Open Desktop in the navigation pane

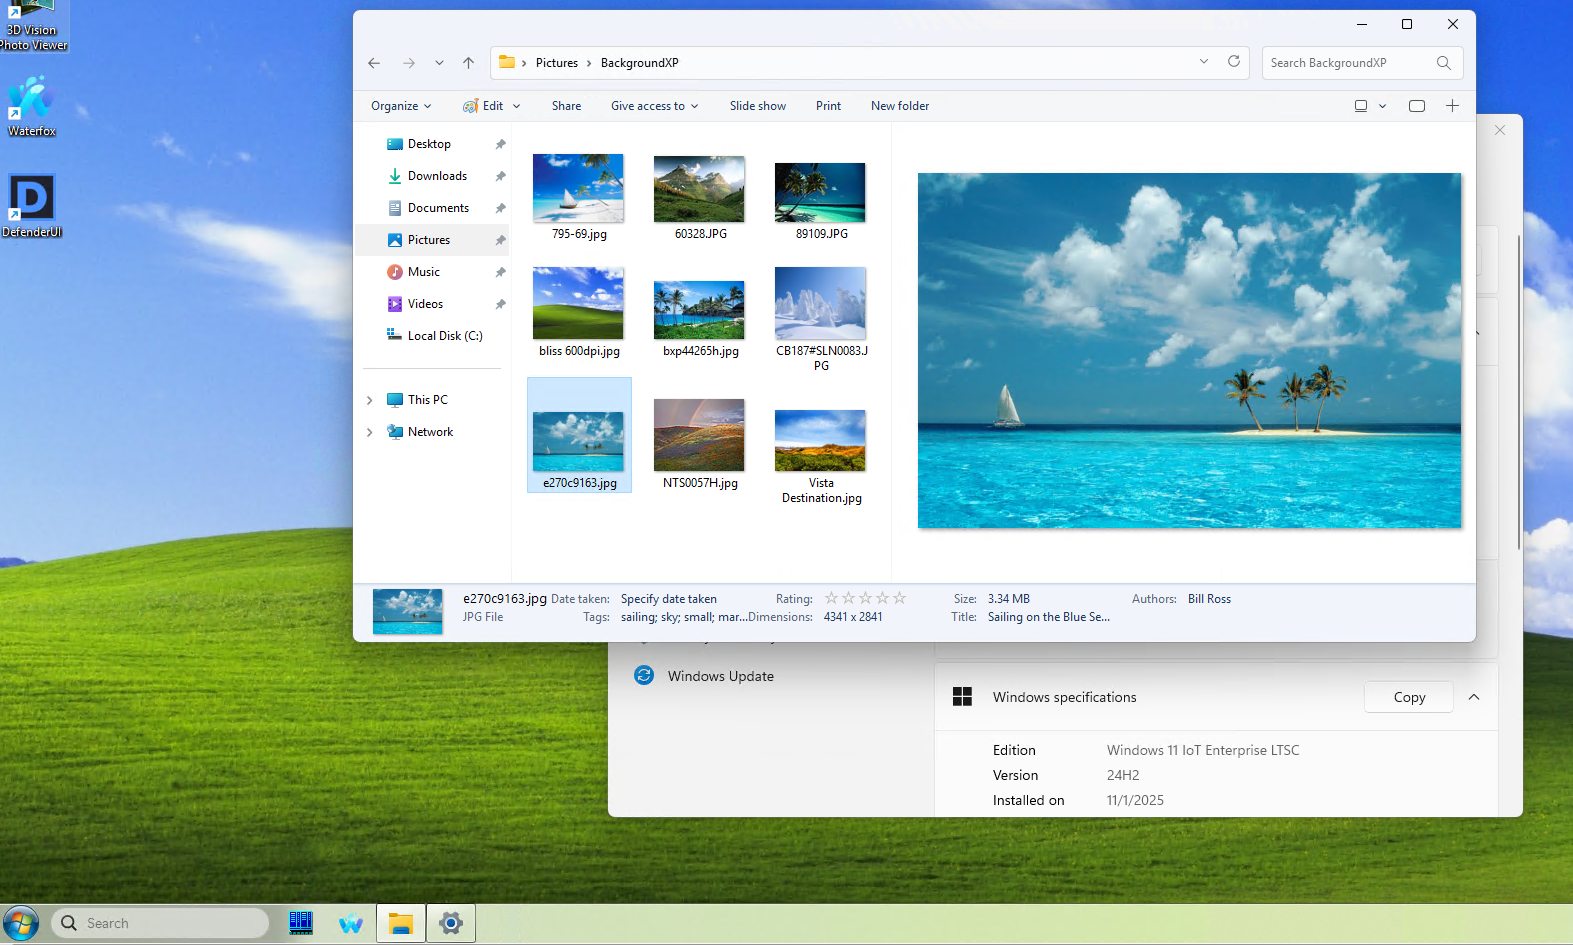430,144
